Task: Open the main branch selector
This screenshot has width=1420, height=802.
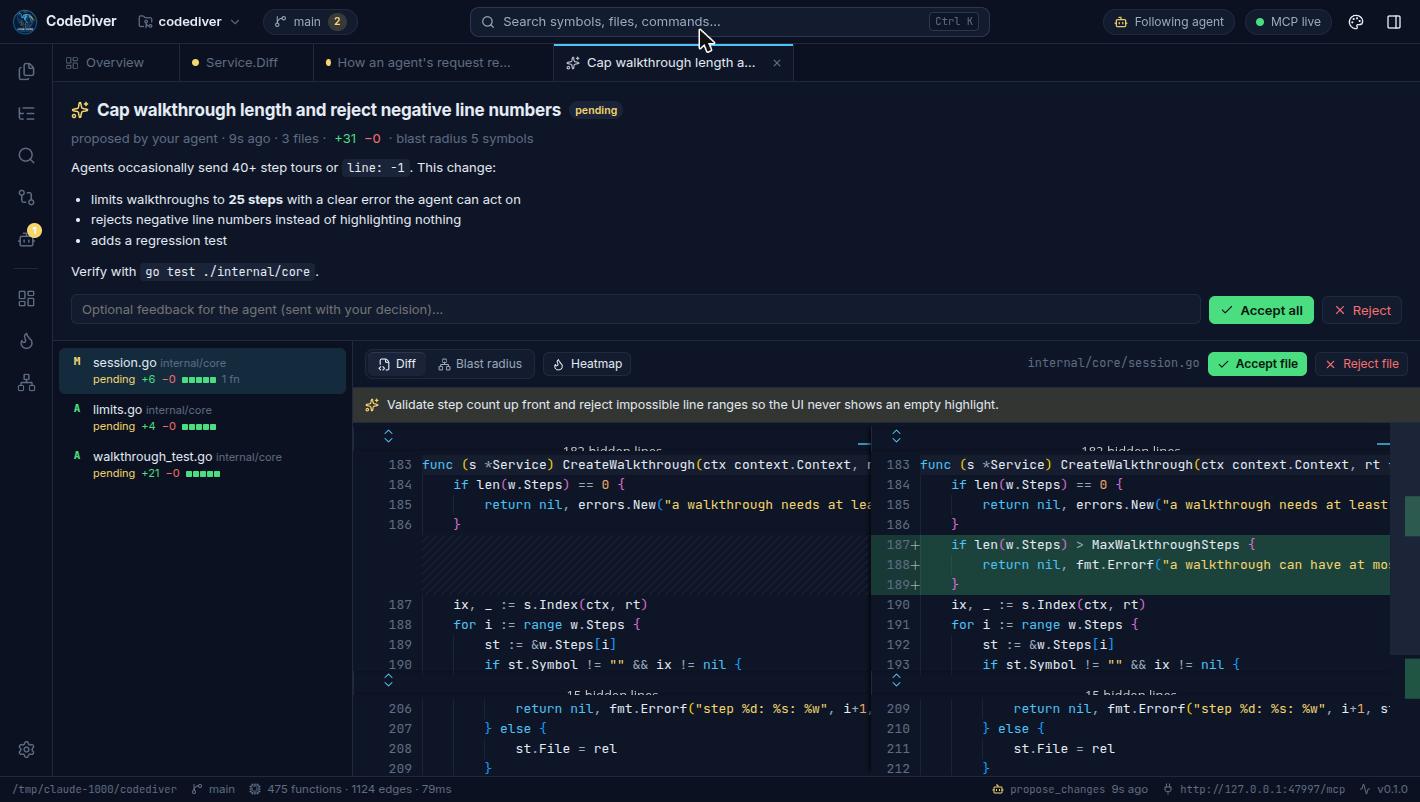Action: coord(310,21)
